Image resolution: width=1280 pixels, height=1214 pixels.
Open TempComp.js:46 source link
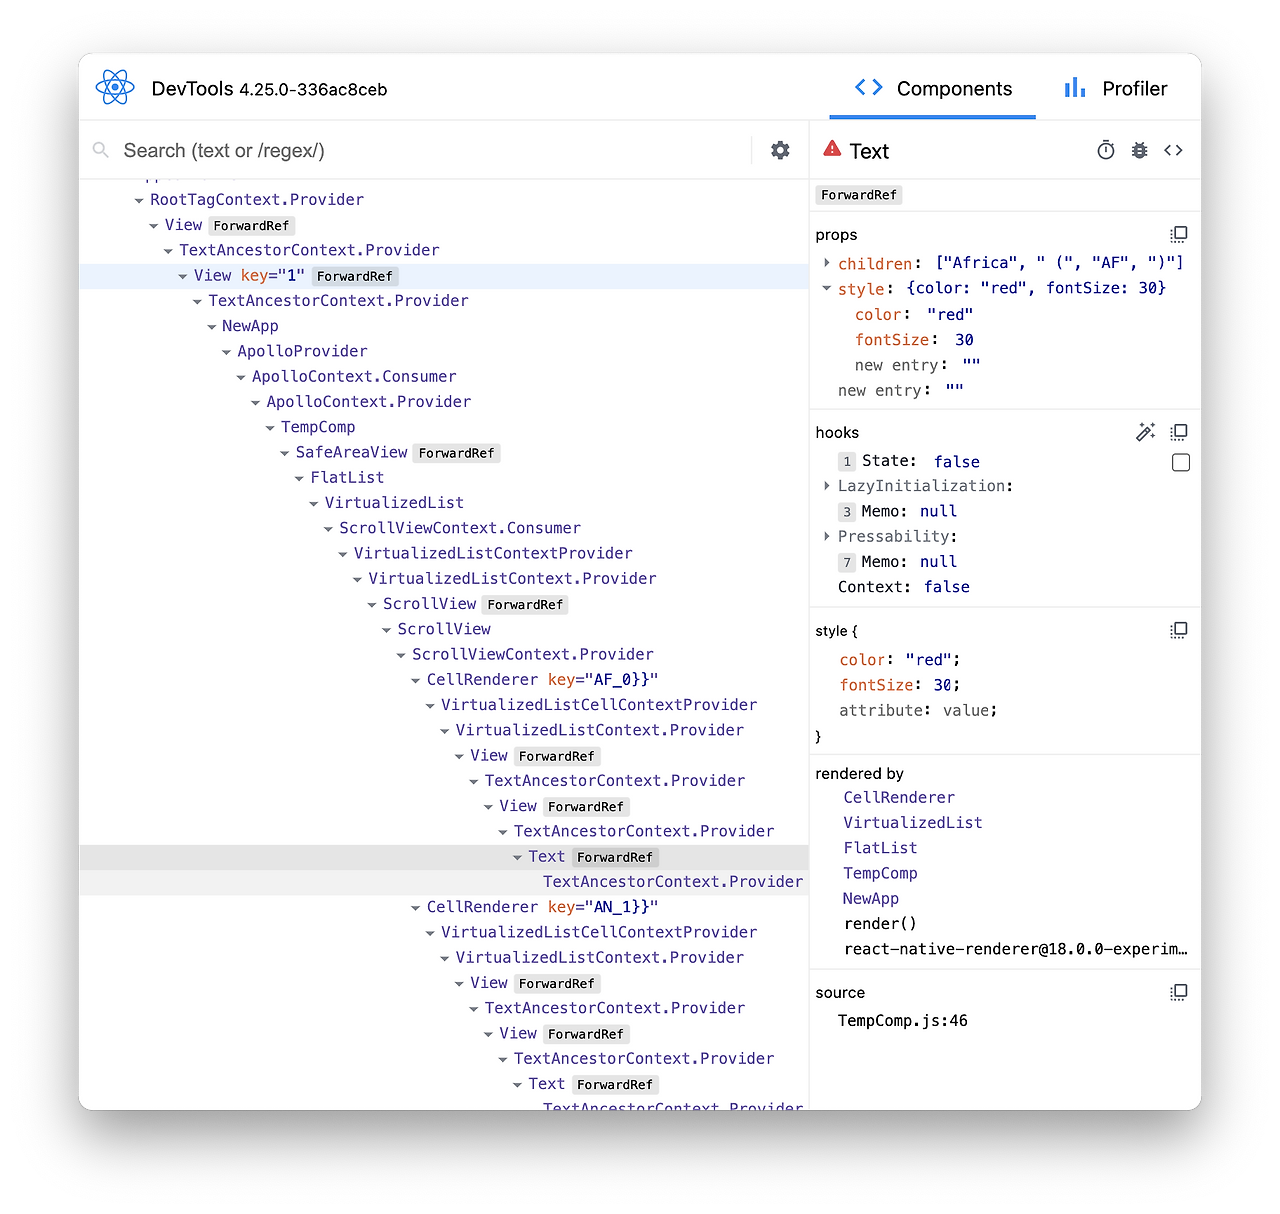point(902,1020)
